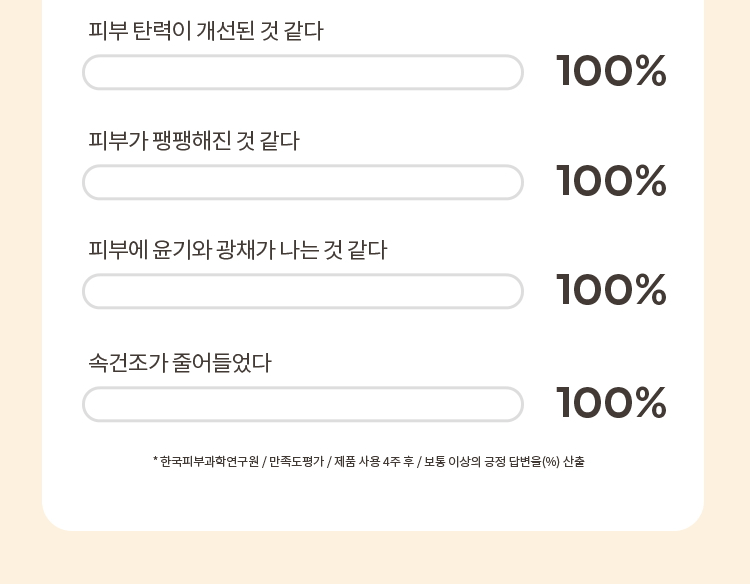The height and width of the screenshot is (584, 750).
Task: Select the '속건조가 줄어들었다' label
Action: [x=180, y=363]
